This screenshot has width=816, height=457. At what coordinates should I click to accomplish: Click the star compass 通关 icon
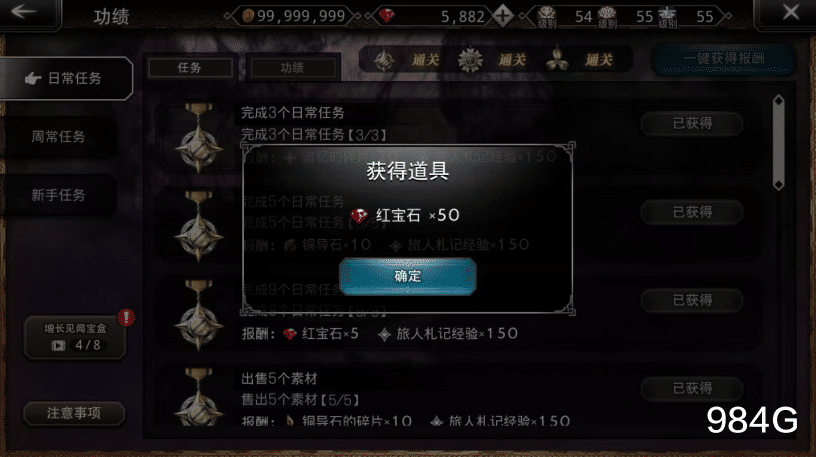pos(385,60)
